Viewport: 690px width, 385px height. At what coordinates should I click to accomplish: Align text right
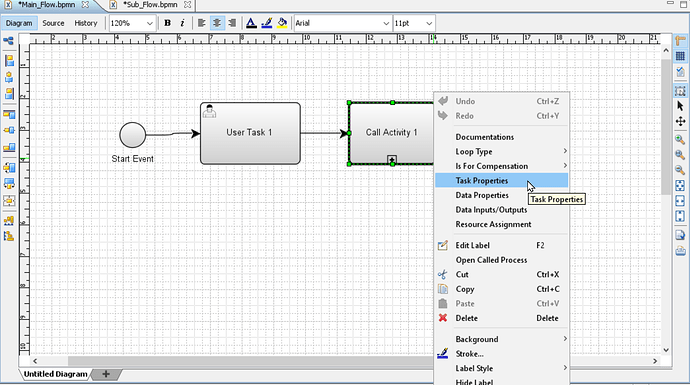tap(232, 23)
